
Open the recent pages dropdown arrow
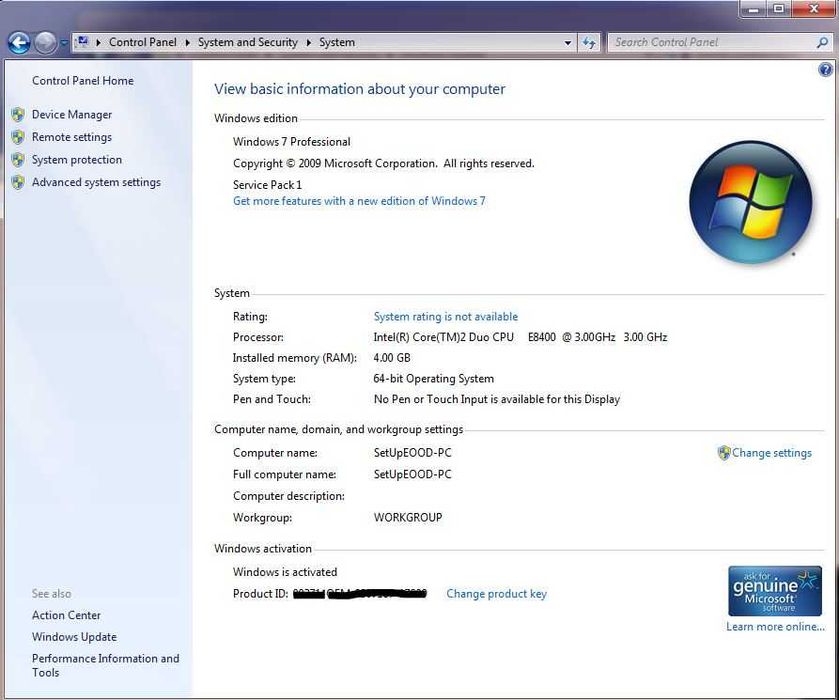pyautogui.click(x=63, y=43)
